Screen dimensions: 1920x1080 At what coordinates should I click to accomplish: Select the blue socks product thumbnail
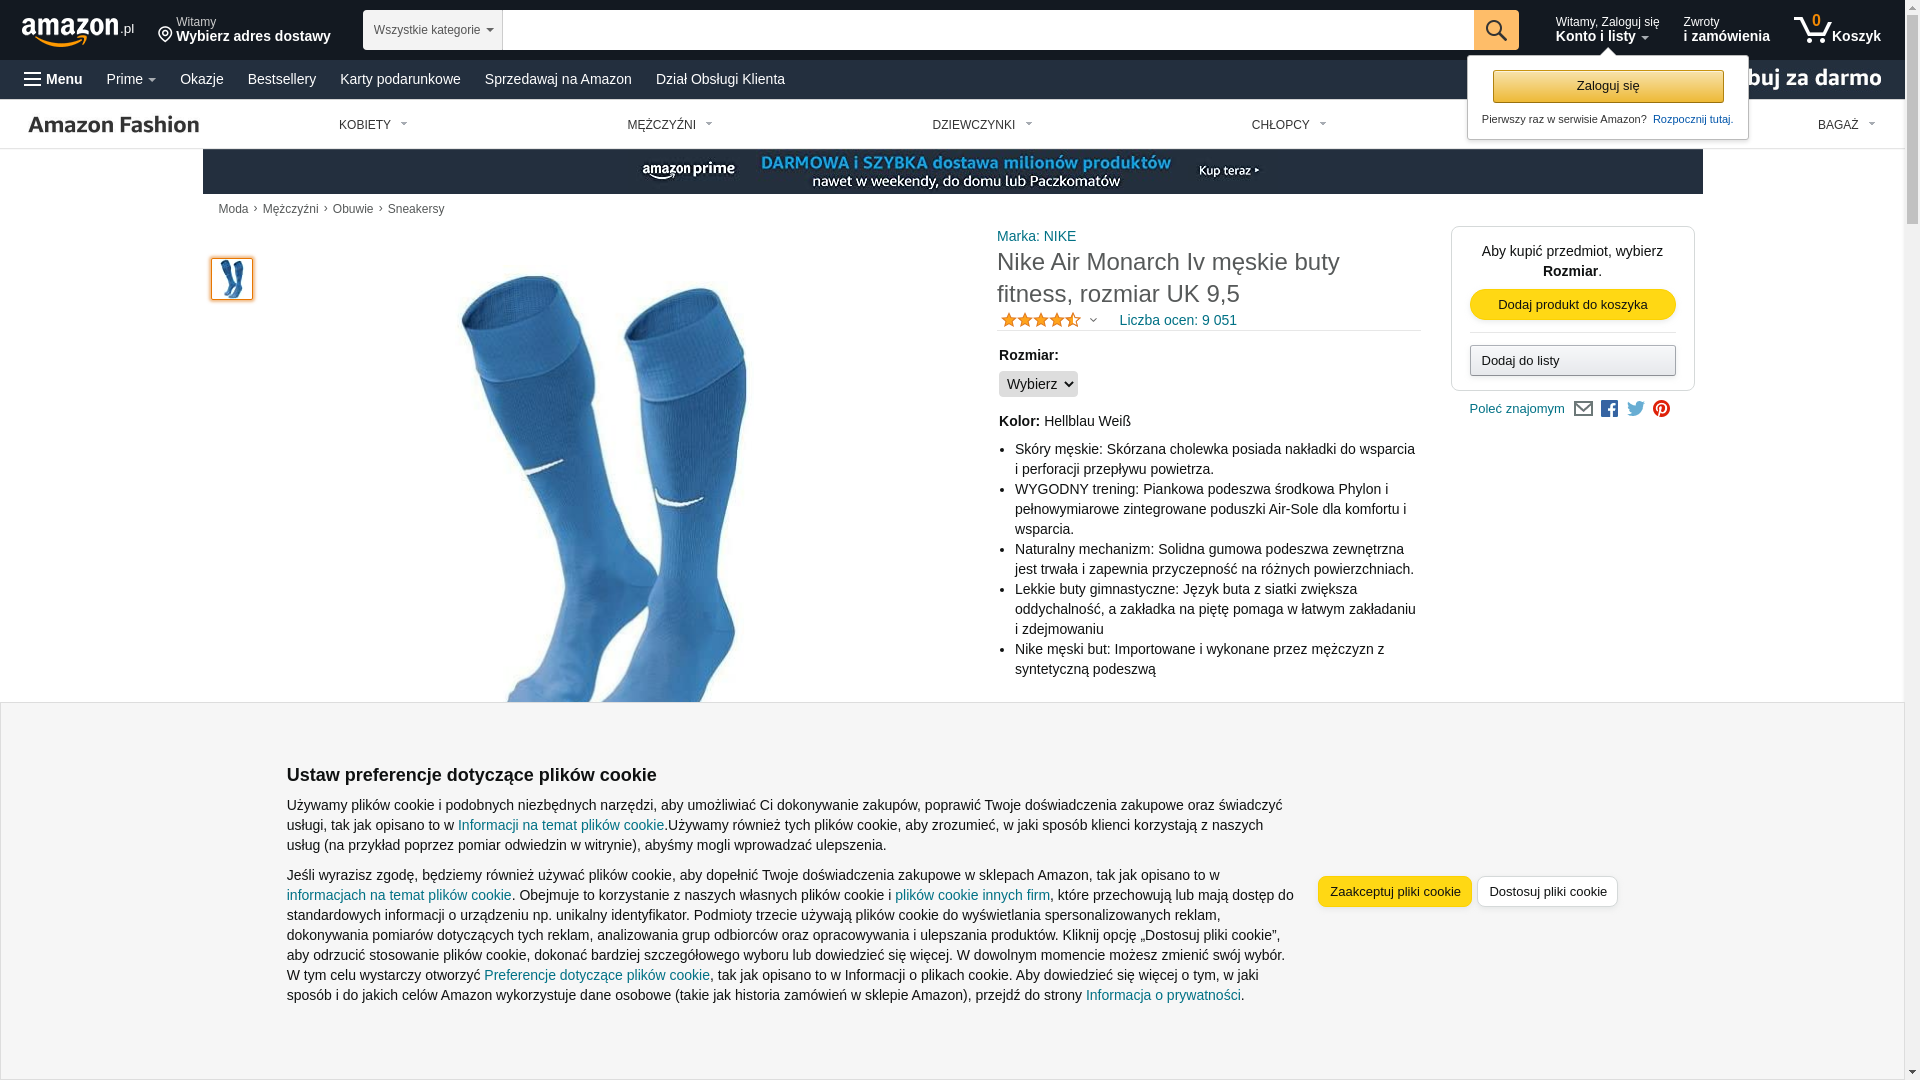(x=232, y=279)
